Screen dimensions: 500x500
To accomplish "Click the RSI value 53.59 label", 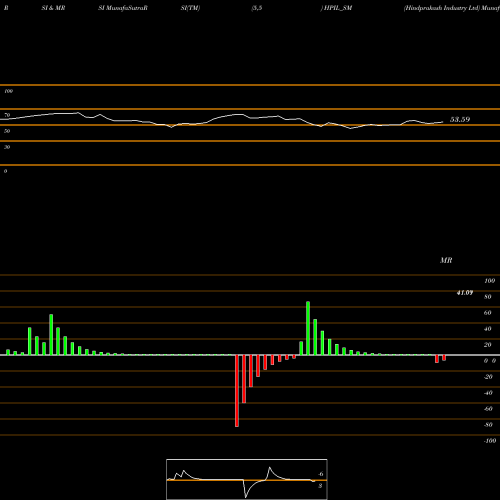I will (x=460, y=119).
